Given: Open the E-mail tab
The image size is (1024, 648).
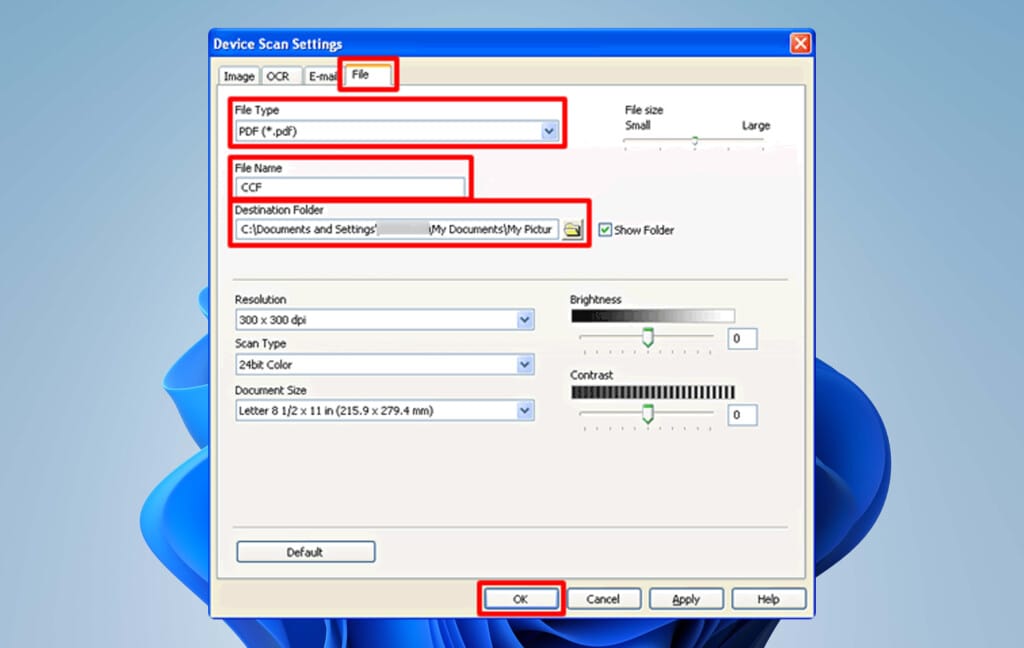Looking at the screenshot, I should (x=321, y=76).
